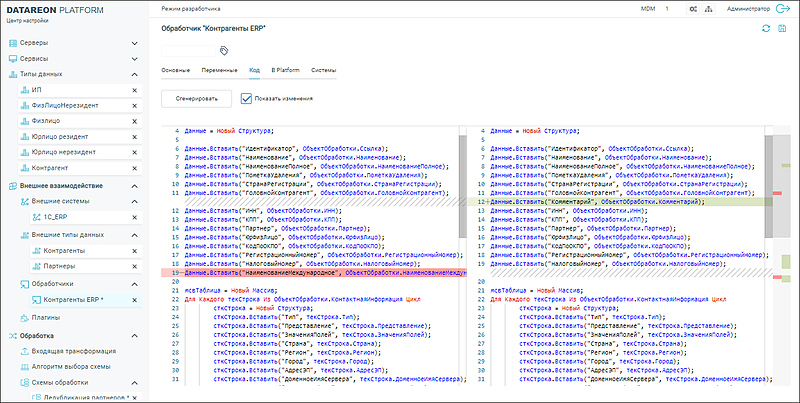
Task: Open the hierarchy structure icon in top bar
Action: 709,8
